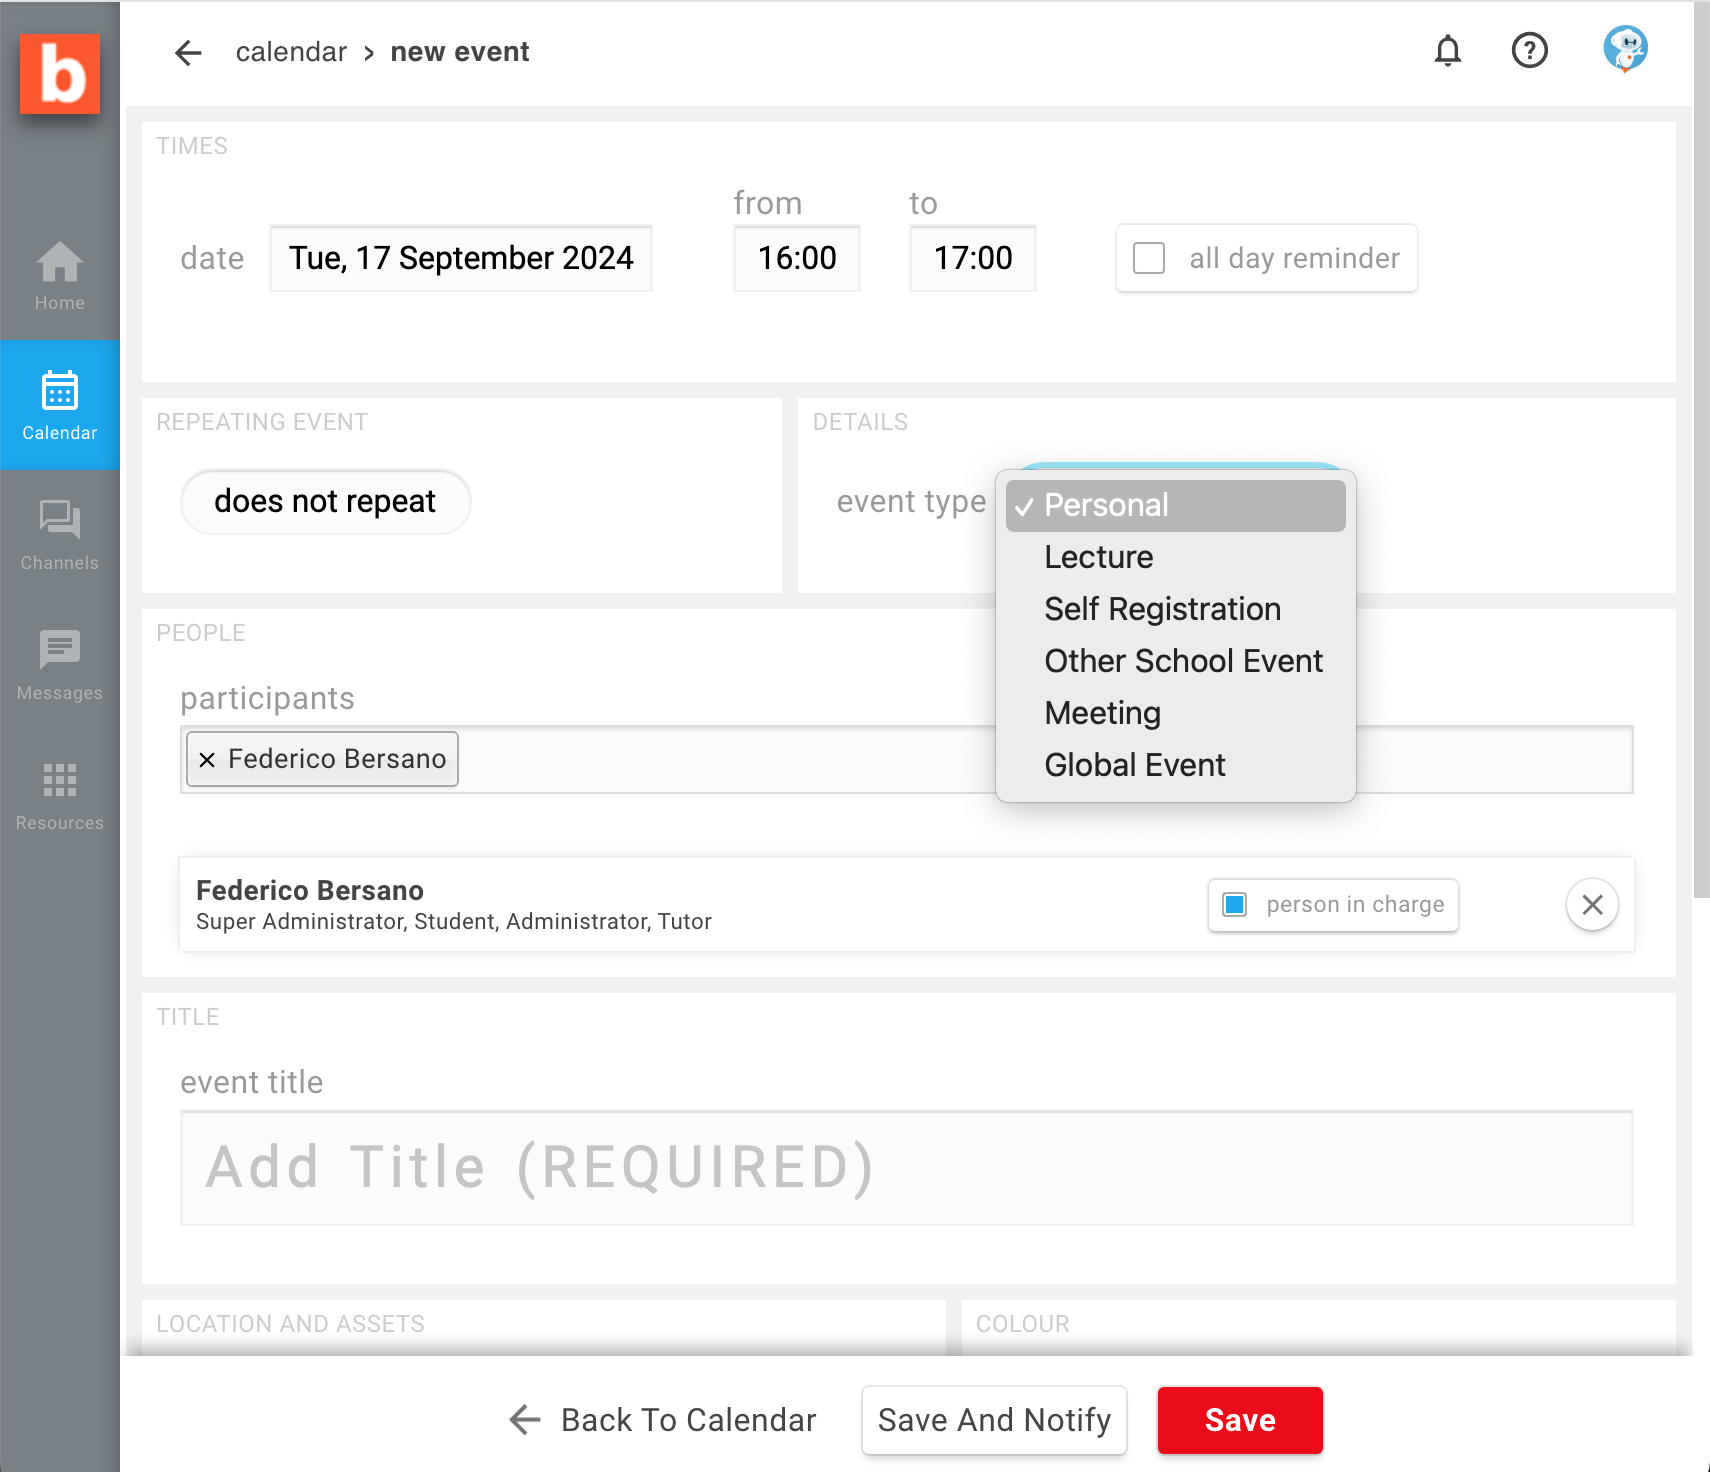1710x1472 pixels.
Task: Open the Messages sidebar section
Action: 60,665
